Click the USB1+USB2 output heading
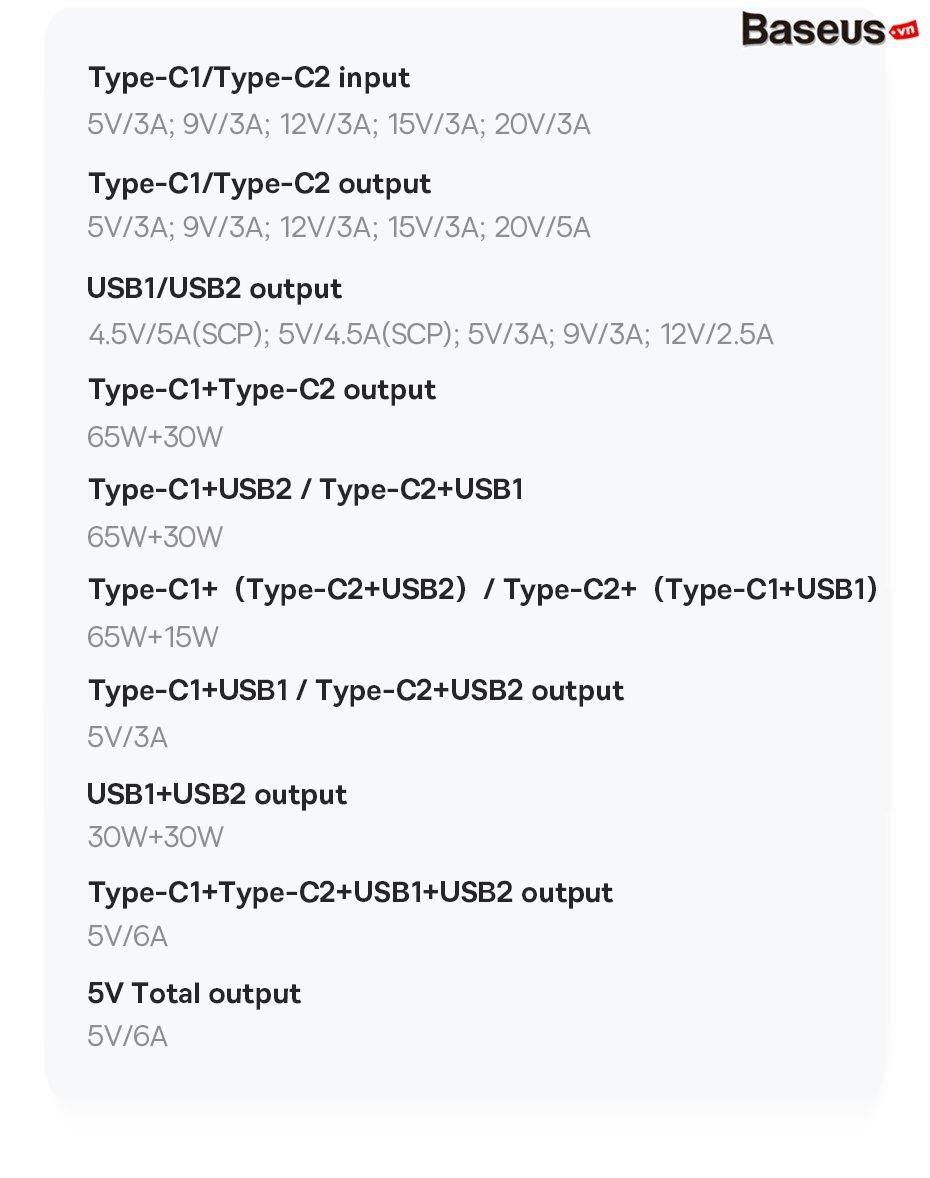 [x=216, y=795]
